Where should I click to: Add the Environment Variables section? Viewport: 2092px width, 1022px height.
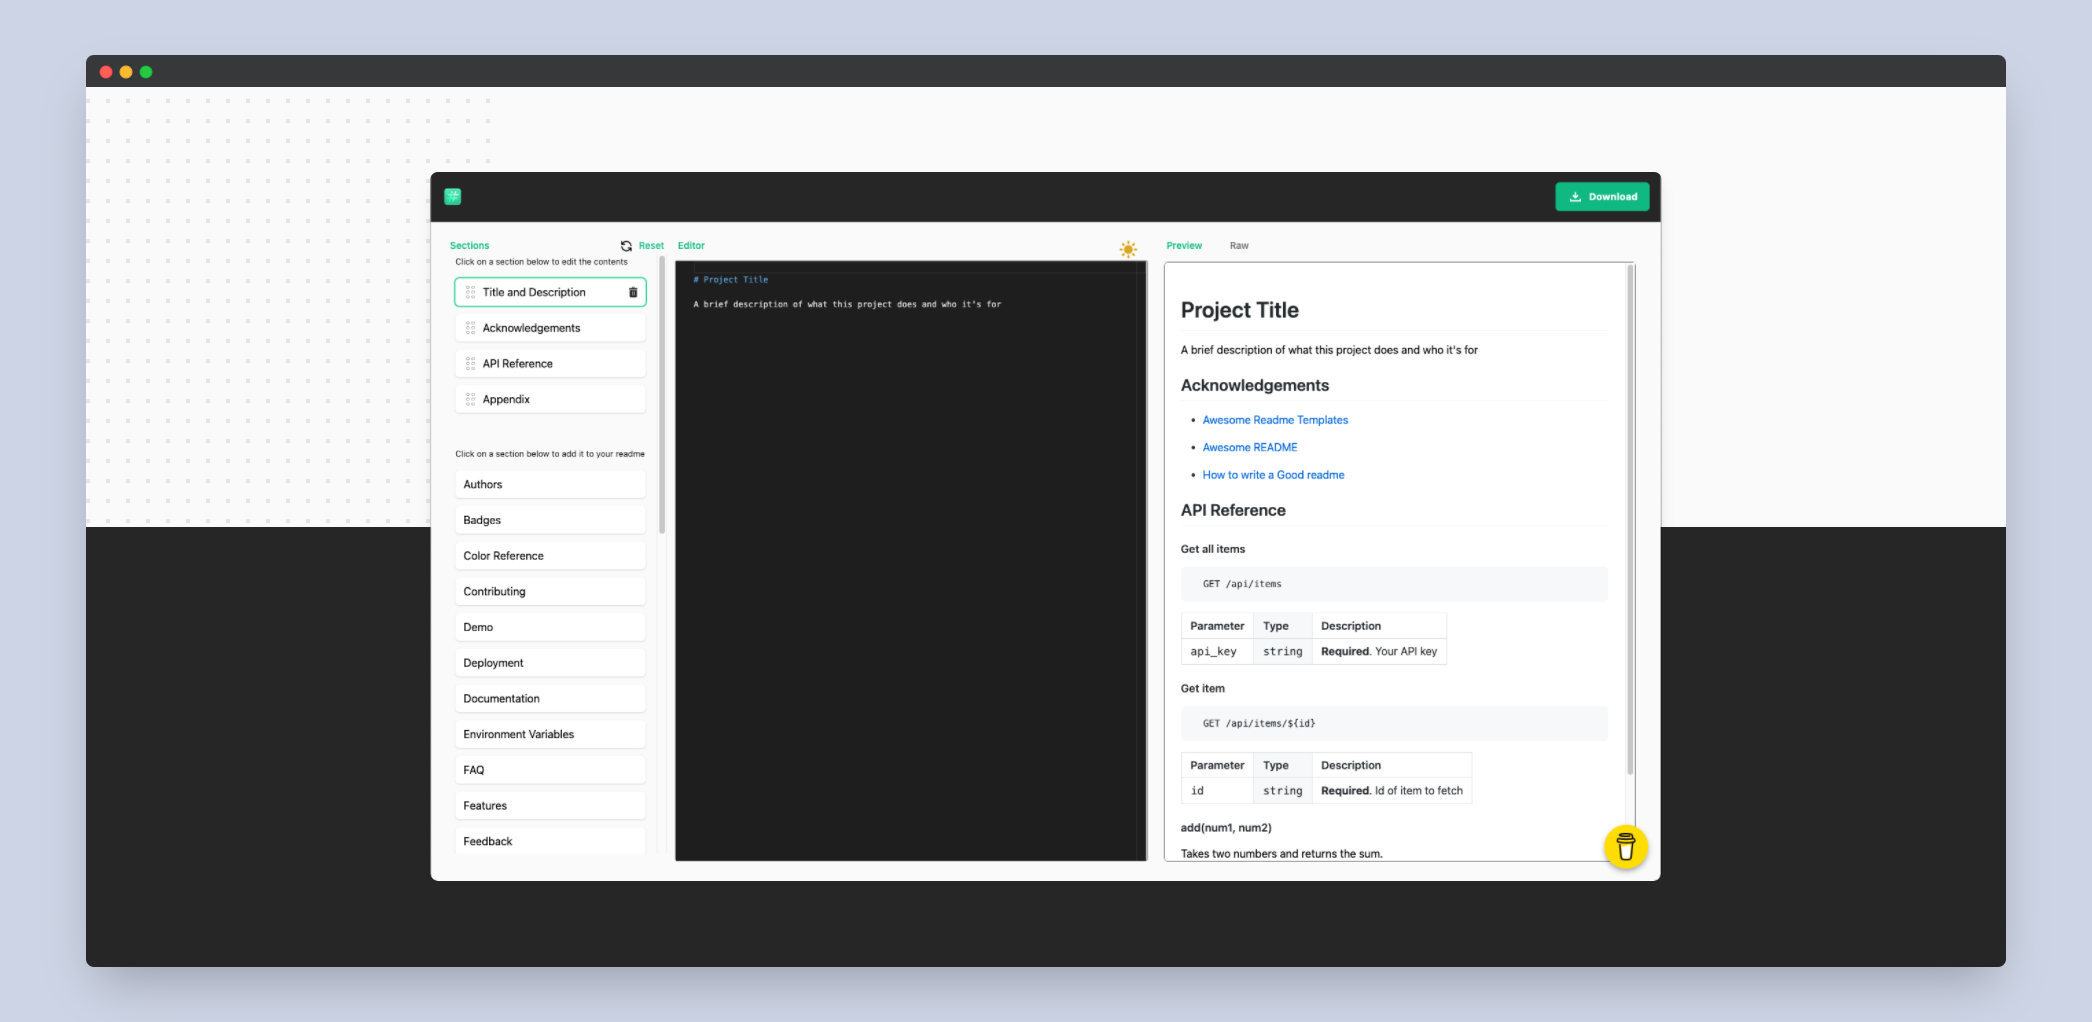(550, 734)
